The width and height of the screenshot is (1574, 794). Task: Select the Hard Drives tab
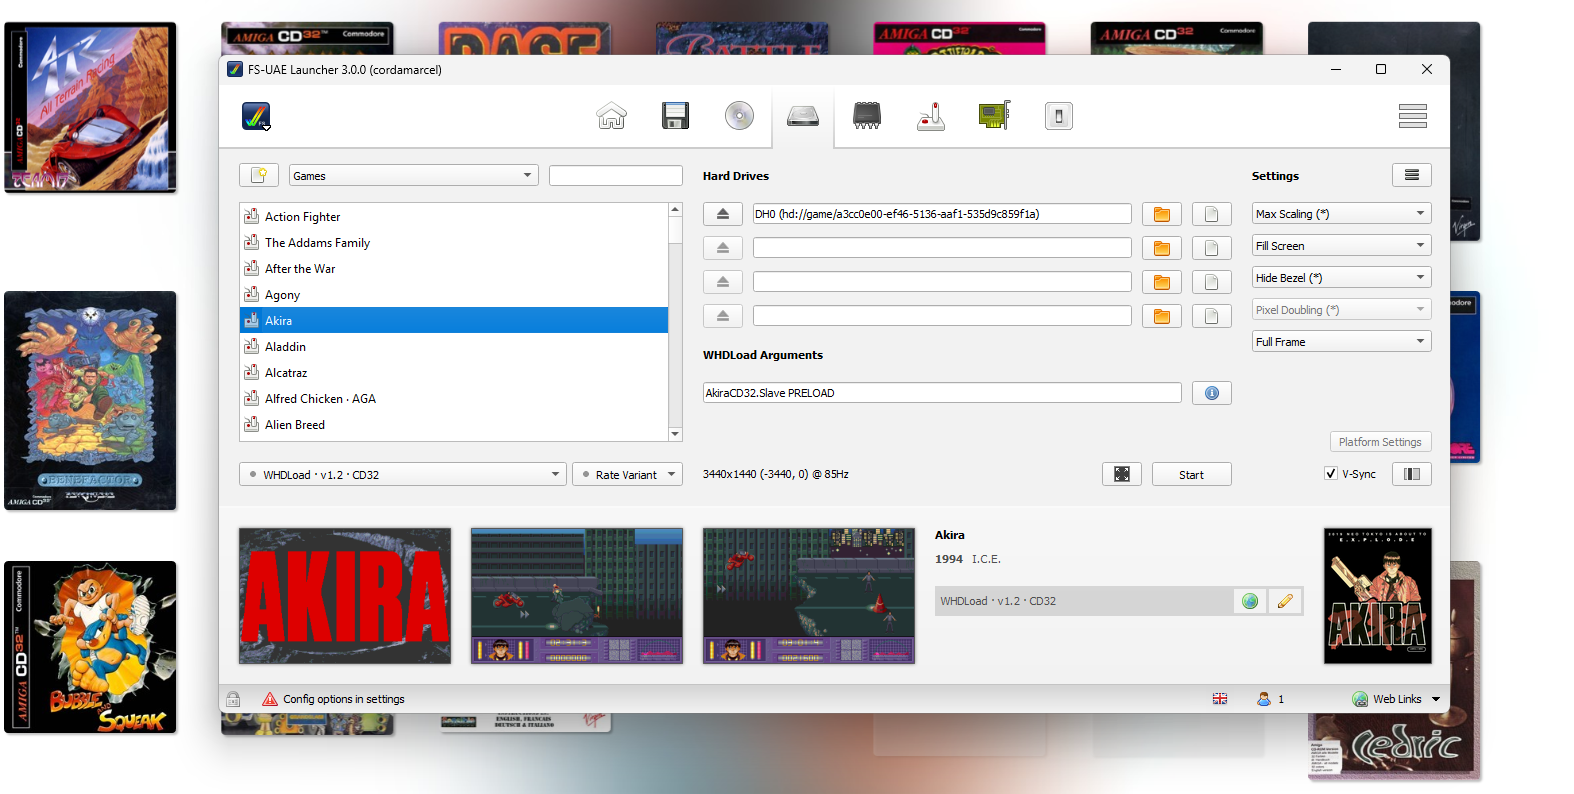coord(802,116)
